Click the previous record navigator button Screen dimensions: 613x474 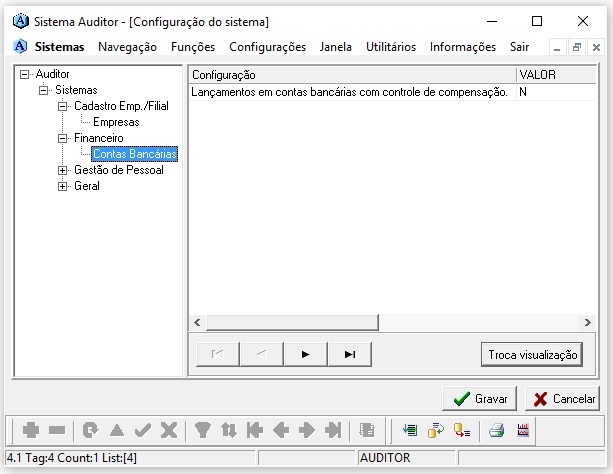click(262, 354)
